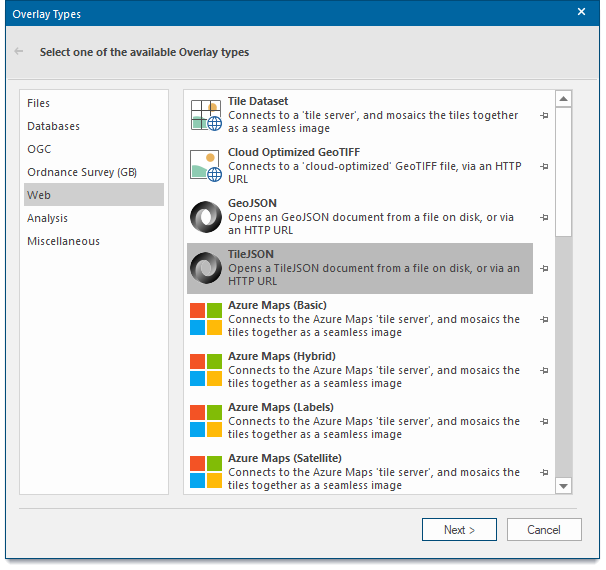The height and width of the screenshot is (570, 606).
Task: Click the Azure Maps (Hybrid) logo icon
Action: point(206,370)
